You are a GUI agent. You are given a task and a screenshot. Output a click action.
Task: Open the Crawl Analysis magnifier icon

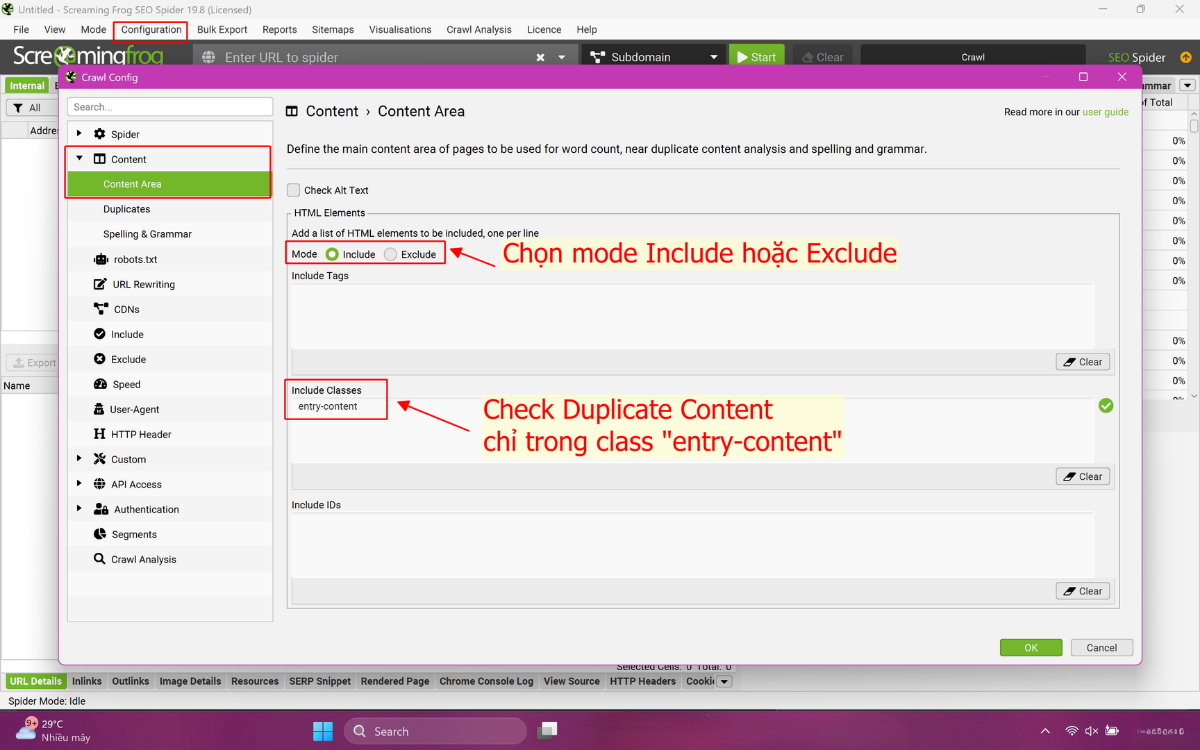(101, 559)
